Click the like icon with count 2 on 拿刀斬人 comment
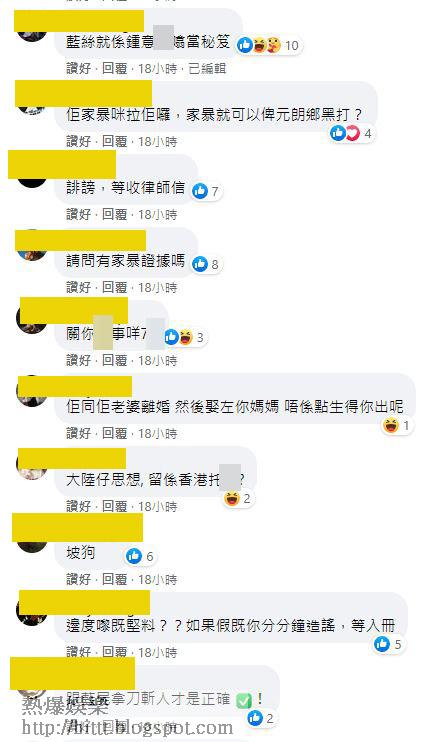441x742 pixels. coord(255,718)
